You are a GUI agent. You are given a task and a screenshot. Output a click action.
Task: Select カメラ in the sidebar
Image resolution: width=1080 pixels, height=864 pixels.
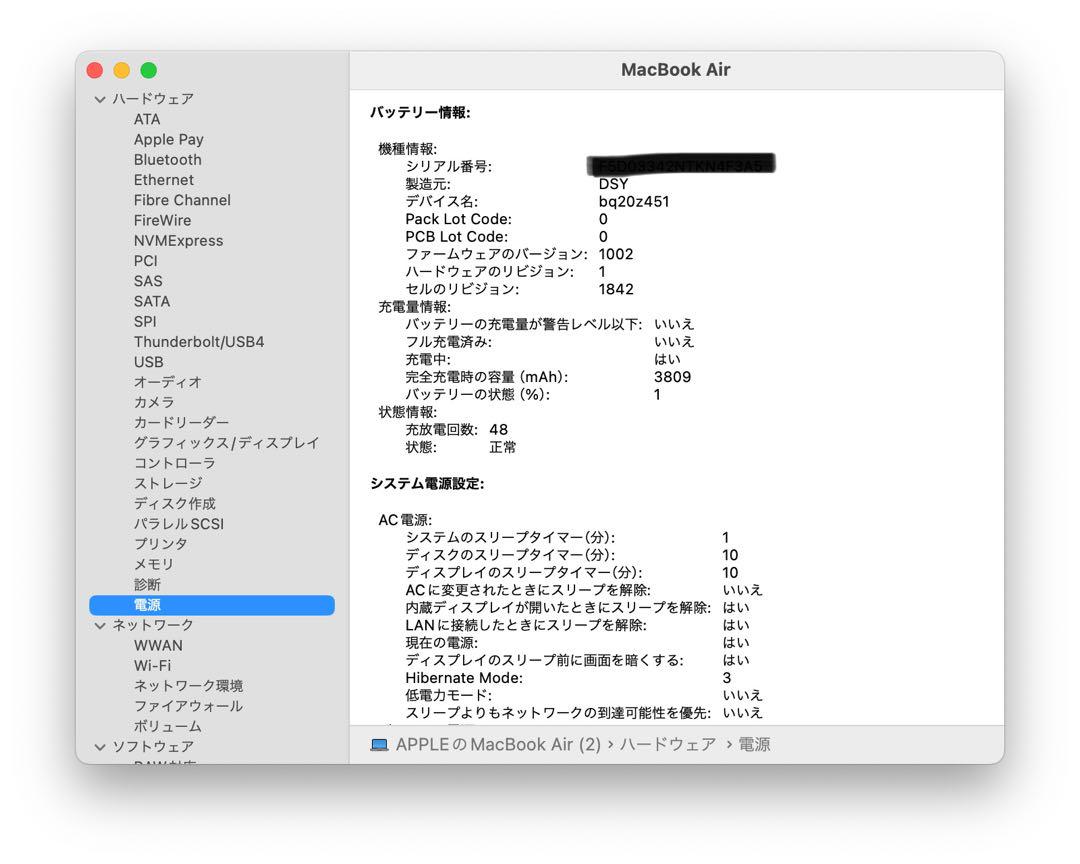pos(154,402)
